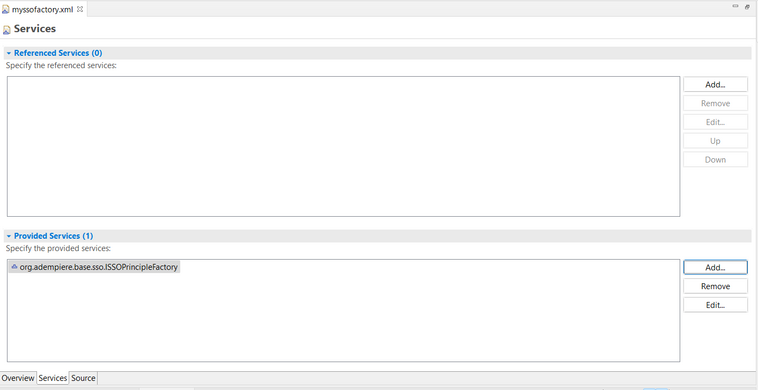This screenshot has height=390, width=758.
Task: Maximize the editor area using top-right icon
Action: pyautogui.click(x=747, y=6)
